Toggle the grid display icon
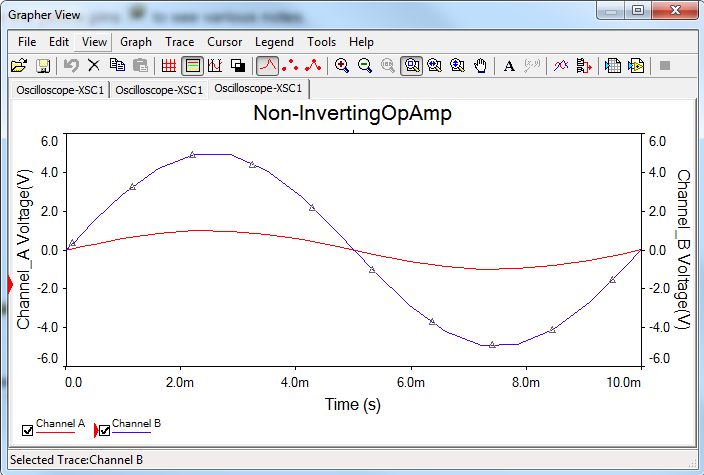This screenshot has height=475, width=704. pos(168,66)
